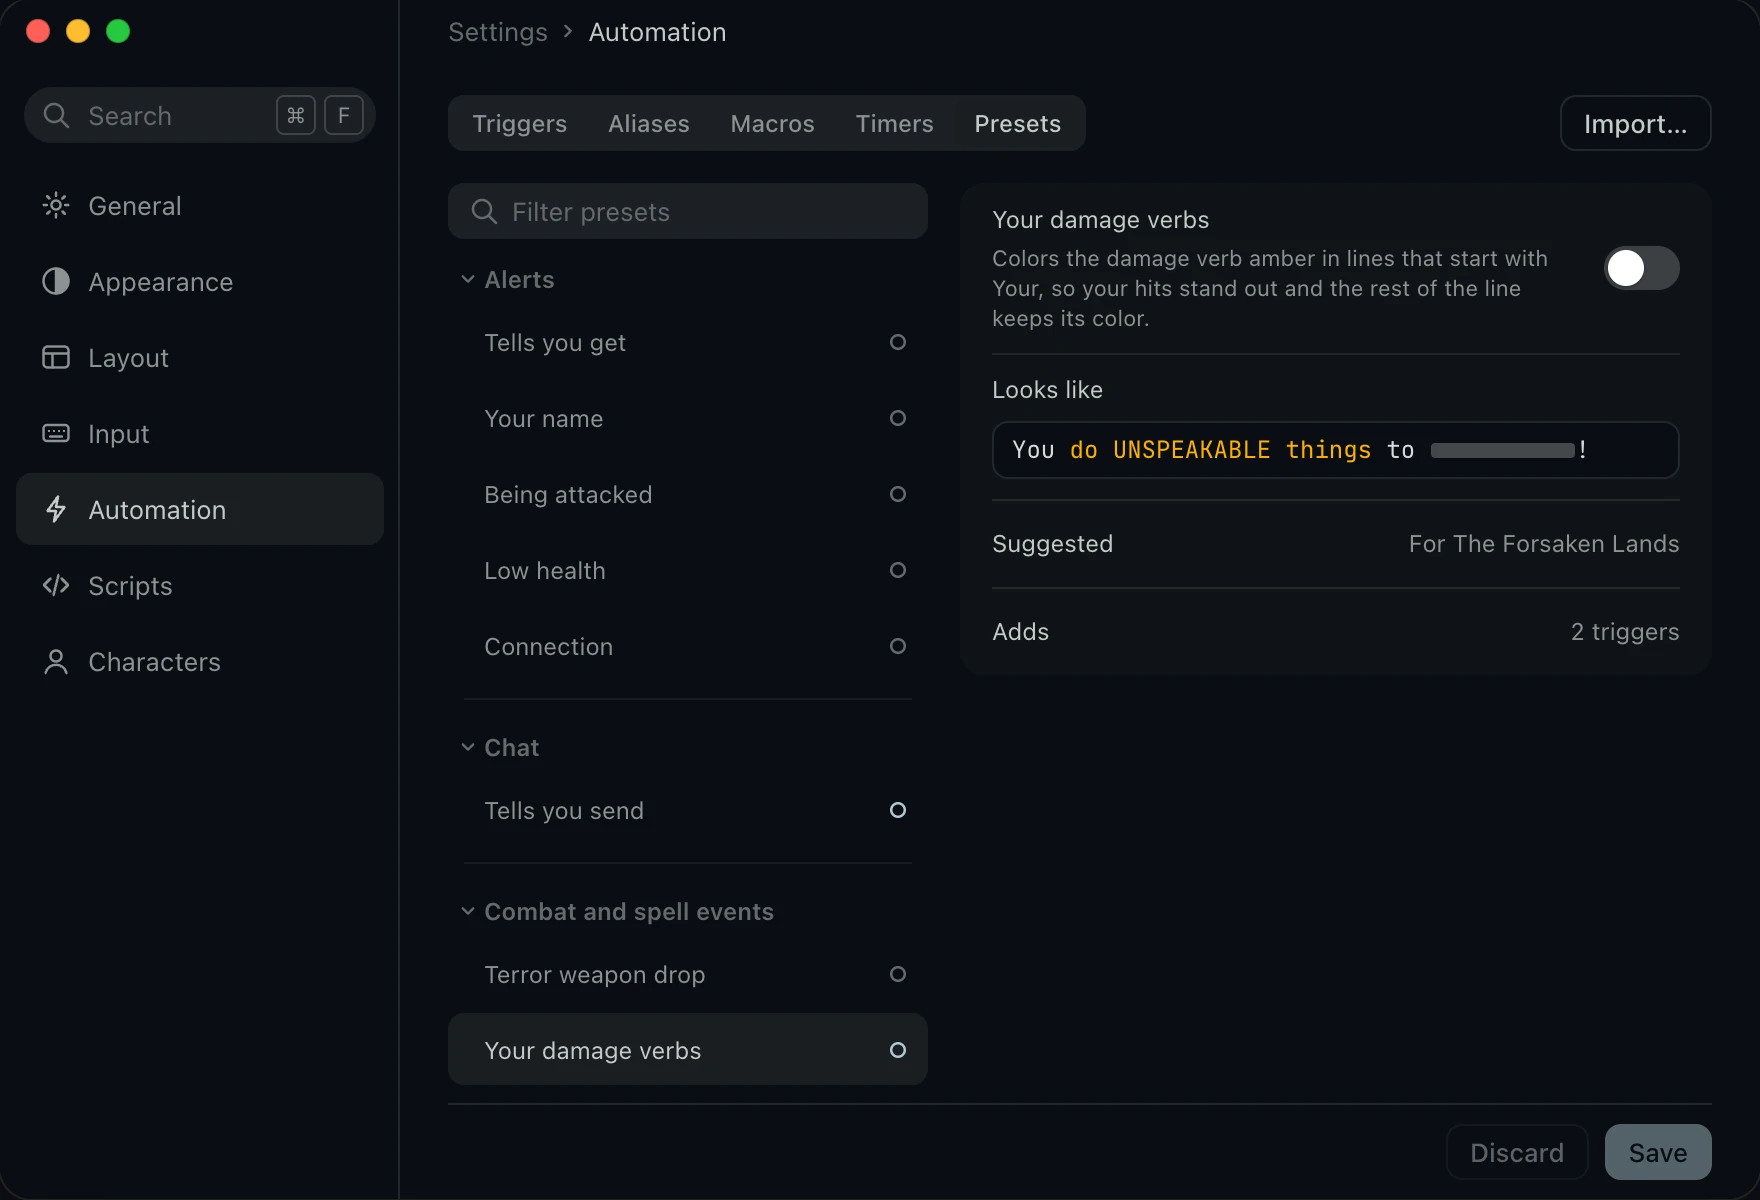Select the Tells you send preset circle
The image size is (1760, 1200).
pos(898,810)
